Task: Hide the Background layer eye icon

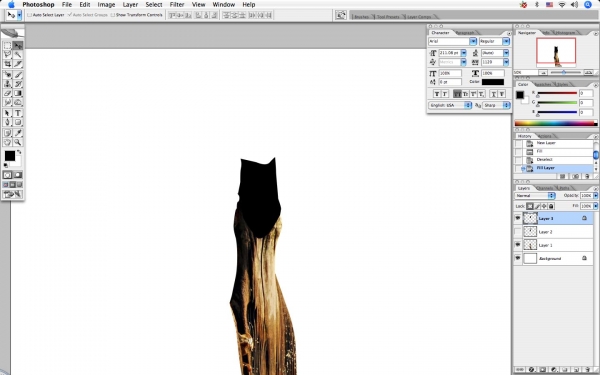Action: [518, 258]
